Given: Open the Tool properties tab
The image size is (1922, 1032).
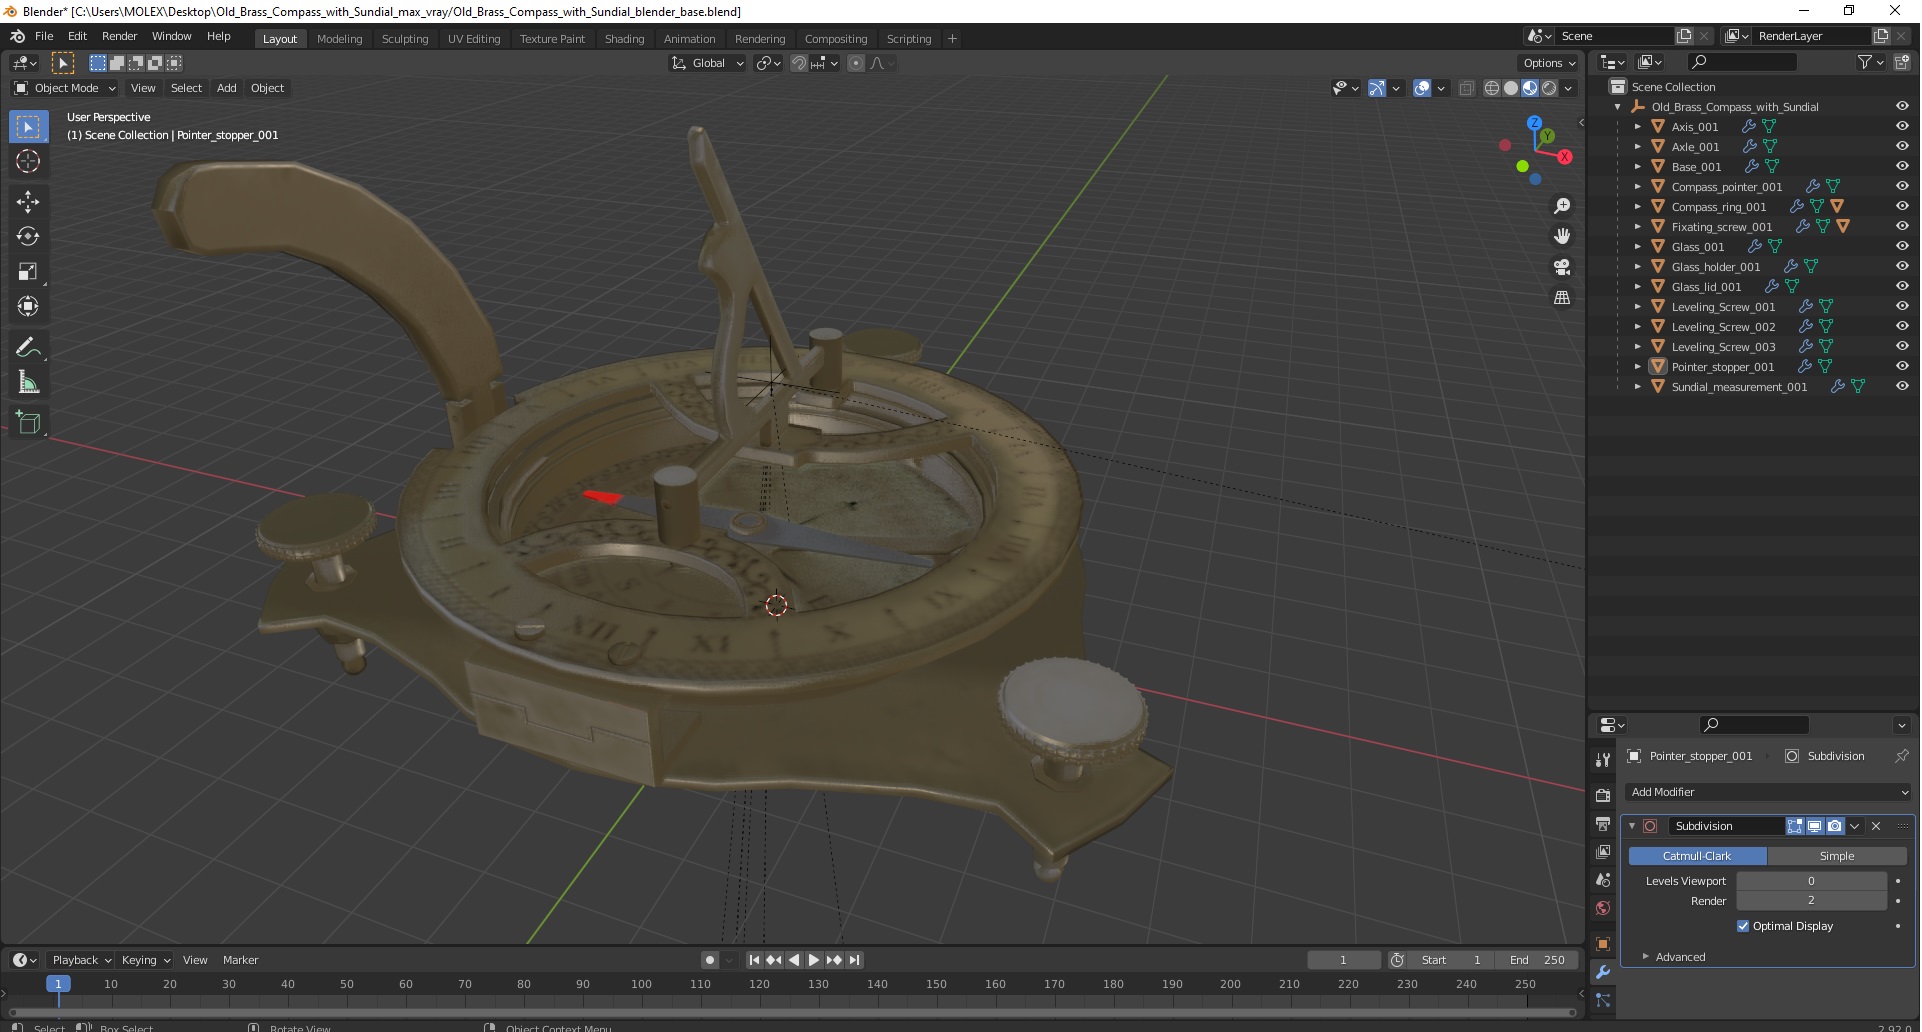Looking at the screenshot, I should [x=1603, y=760].
